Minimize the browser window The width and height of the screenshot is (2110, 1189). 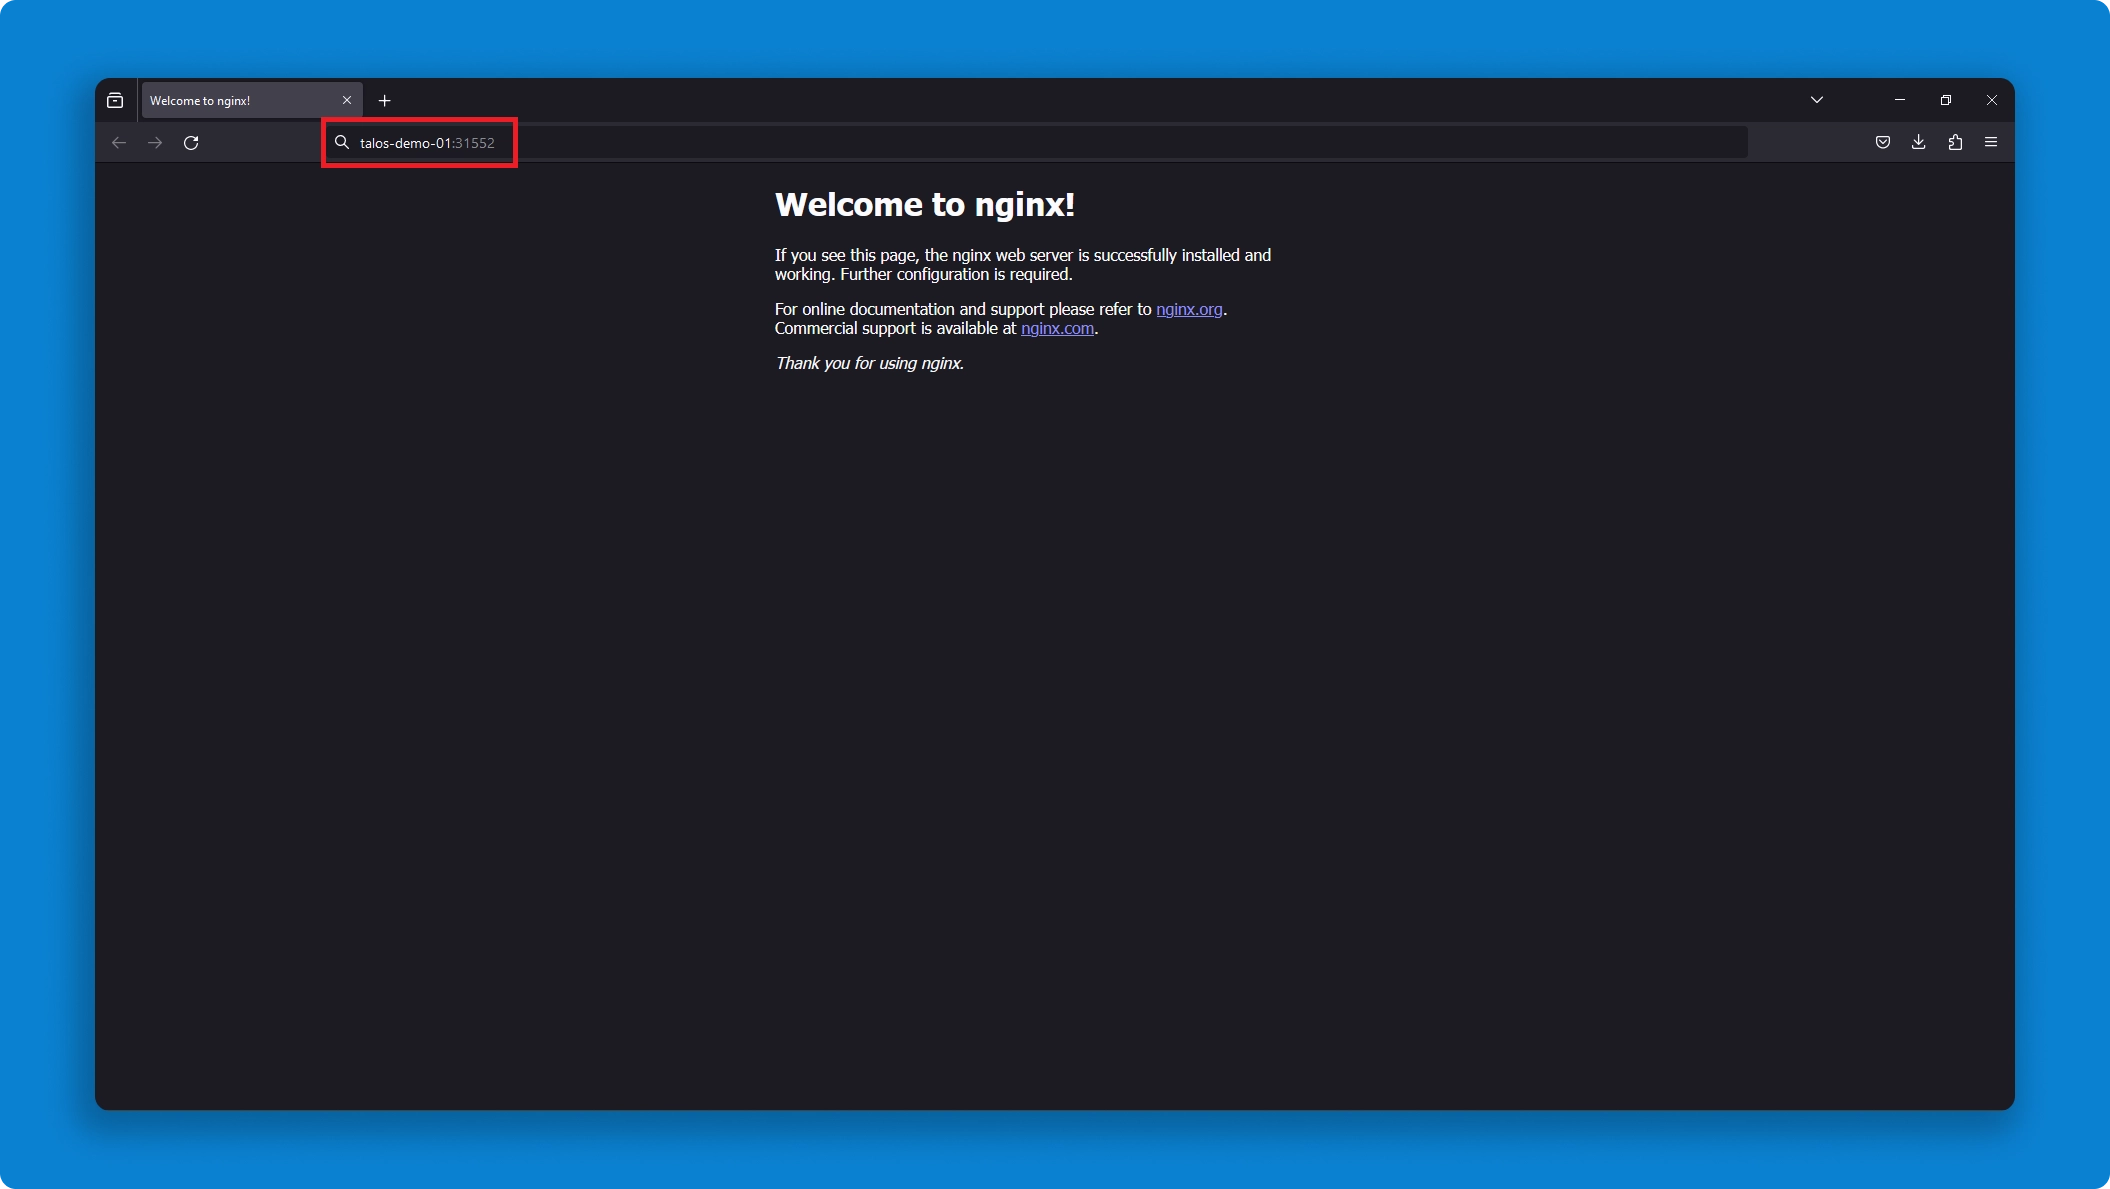(1900, 100)
